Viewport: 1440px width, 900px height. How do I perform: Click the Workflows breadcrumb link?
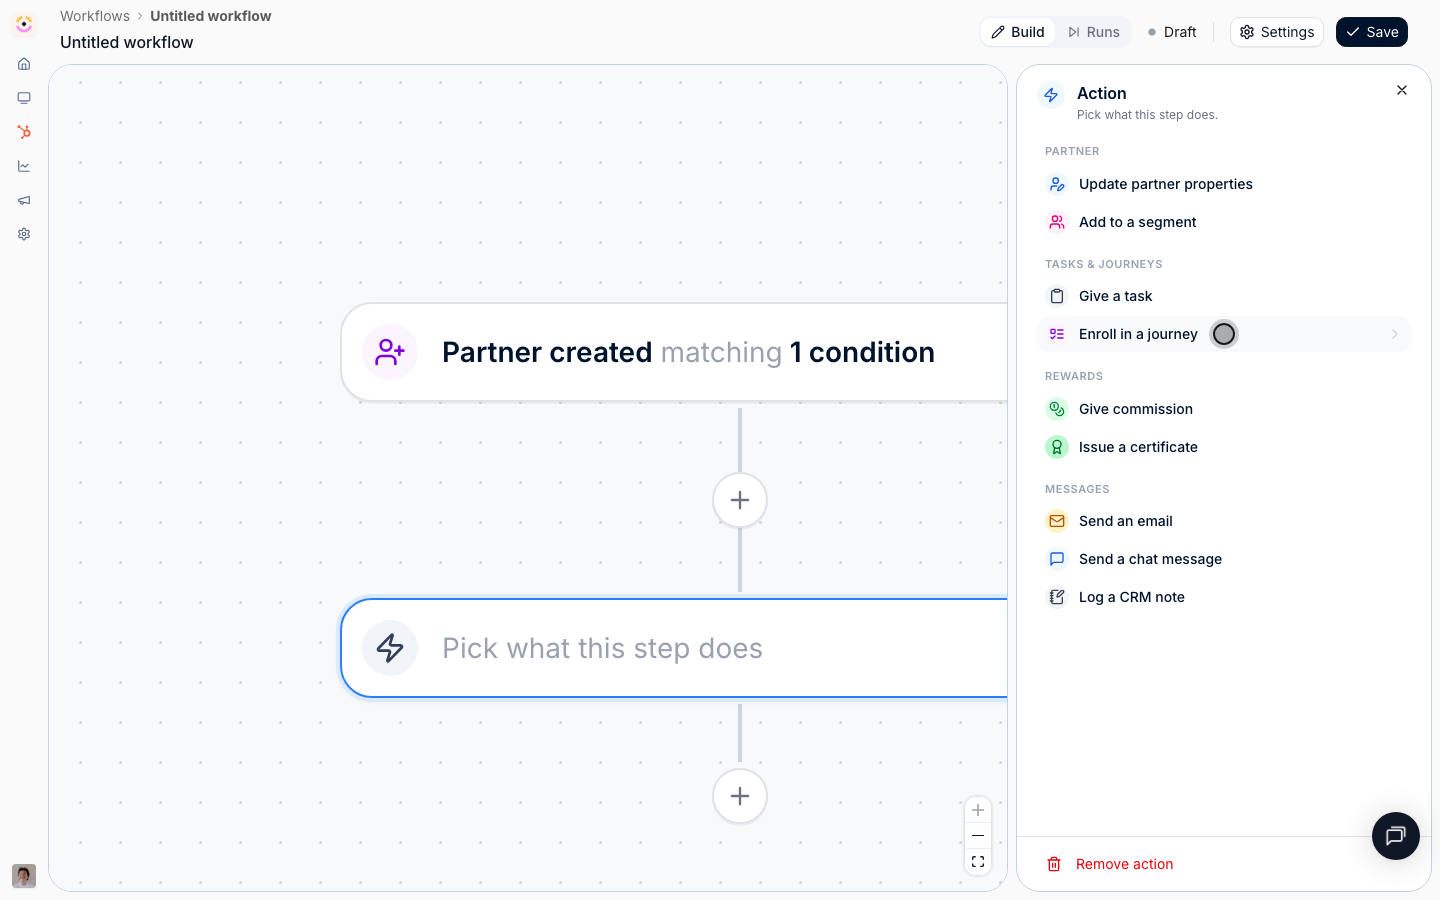[95, 16]
